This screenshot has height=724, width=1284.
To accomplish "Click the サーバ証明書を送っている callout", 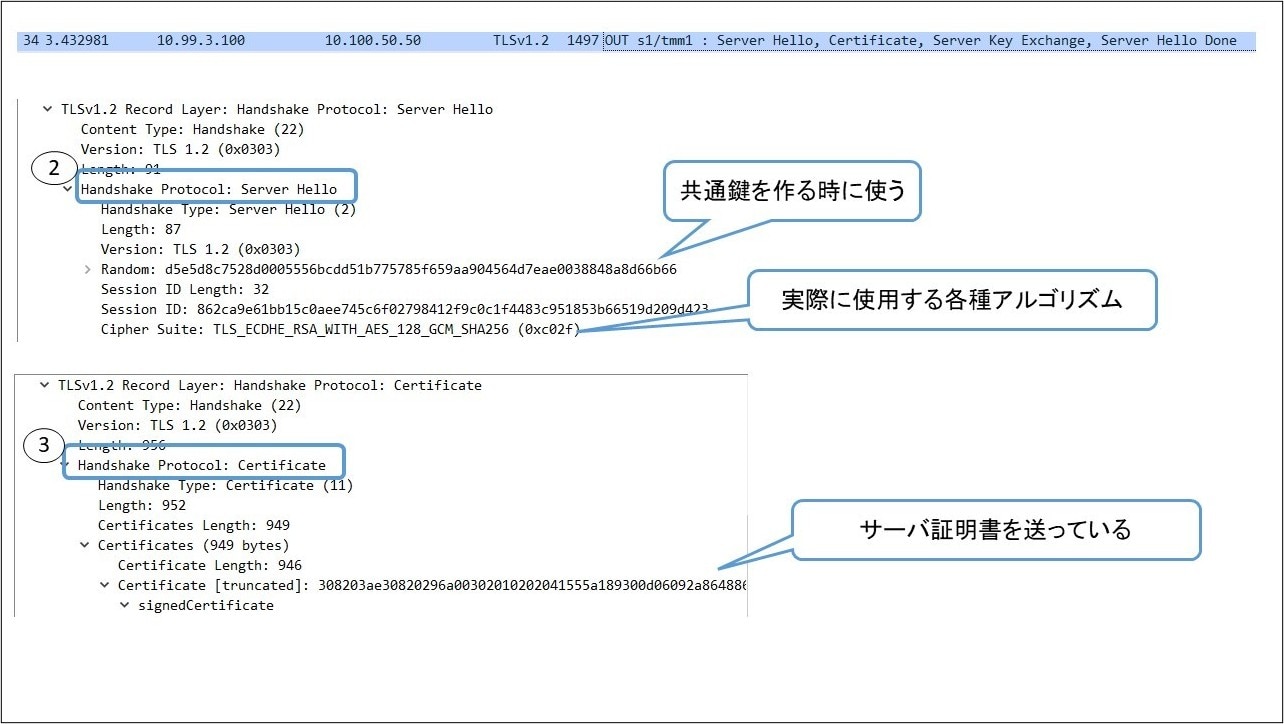I will [995, 530].
